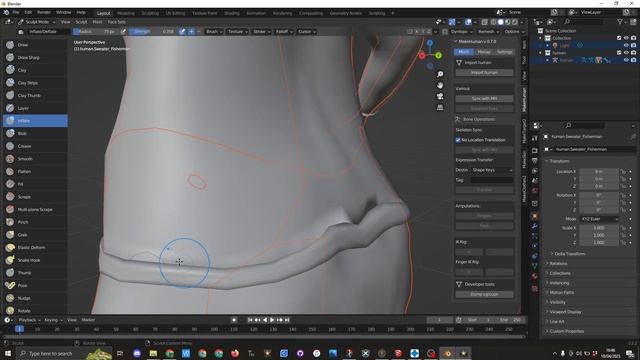Select the Snake Hook brush
Screen dimensions: 640x360
coord(35,260)
